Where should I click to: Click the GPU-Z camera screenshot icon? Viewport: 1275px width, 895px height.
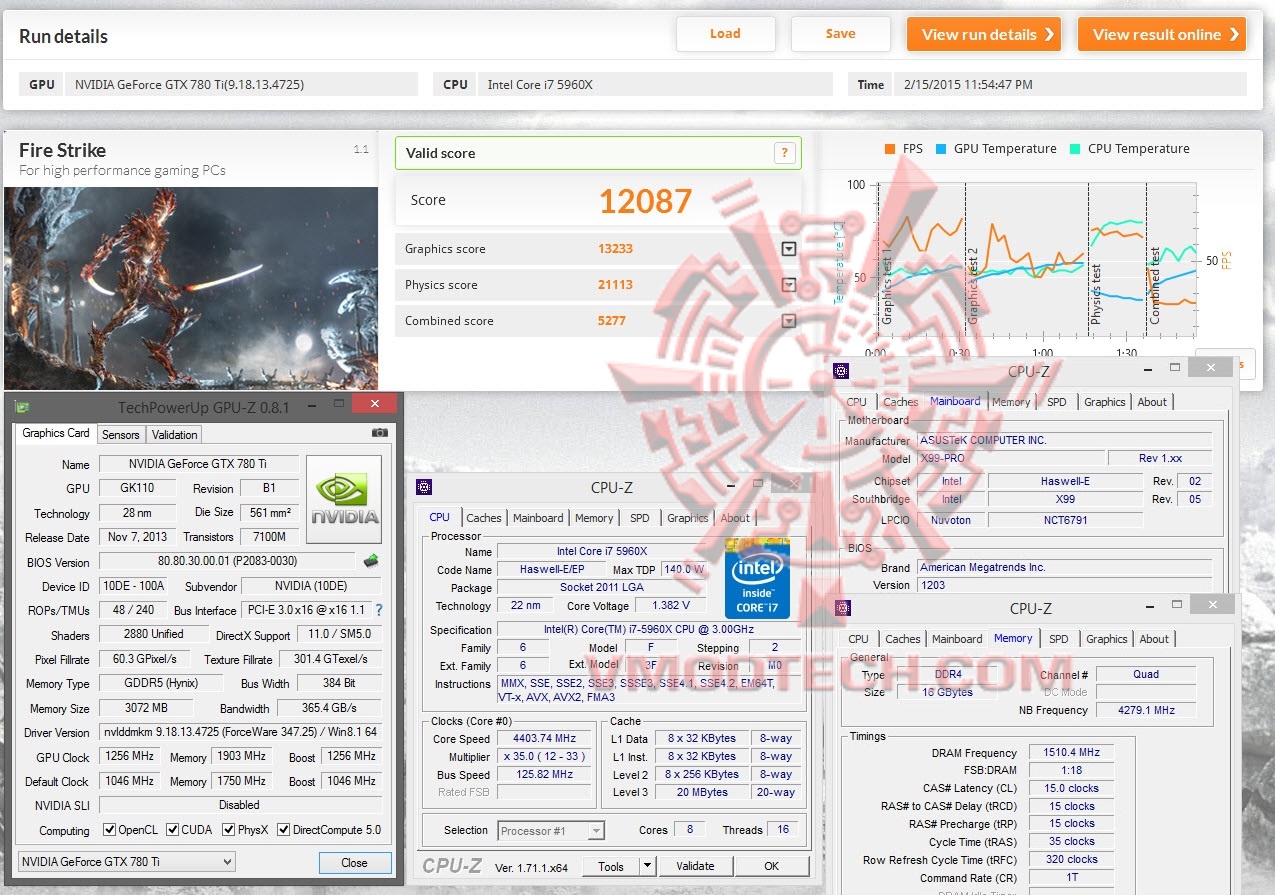(x=378, y=430)
